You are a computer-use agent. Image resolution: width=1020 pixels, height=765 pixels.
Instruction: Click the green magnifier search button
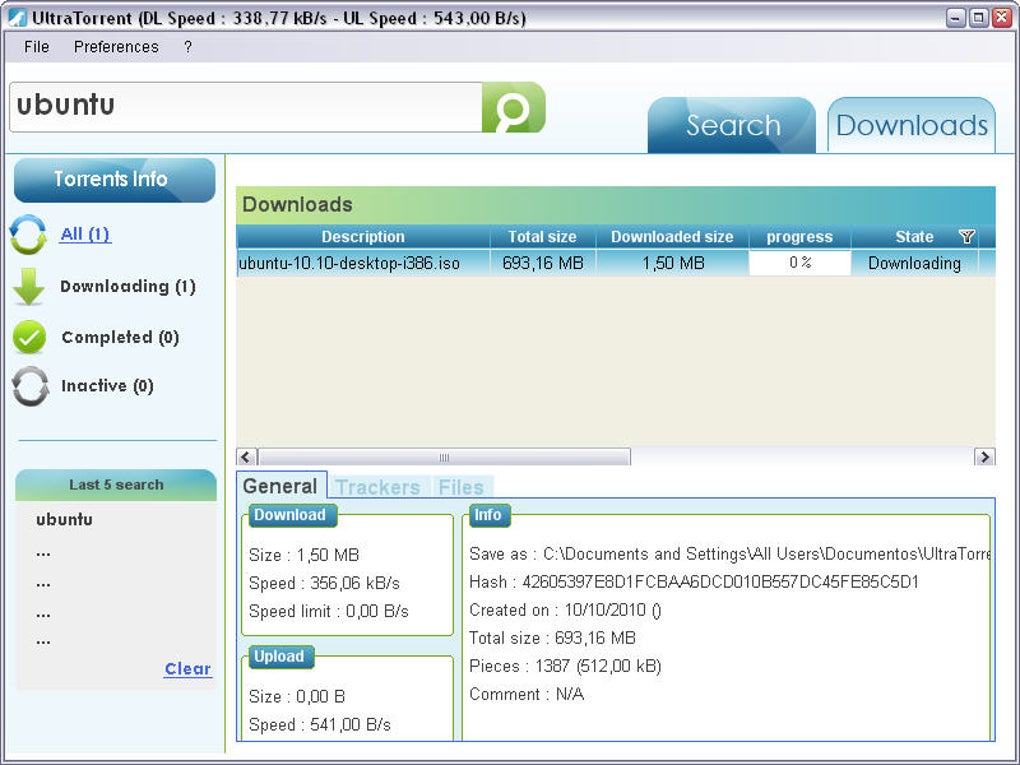[513, 108]
